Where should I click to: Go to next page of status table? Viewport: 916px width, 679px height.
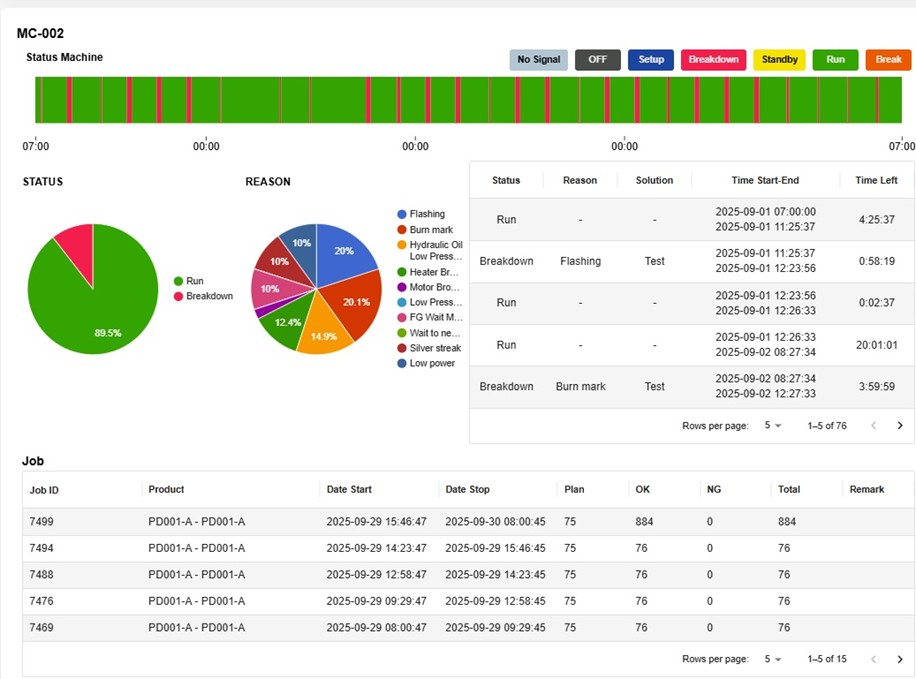click(899, 426)
